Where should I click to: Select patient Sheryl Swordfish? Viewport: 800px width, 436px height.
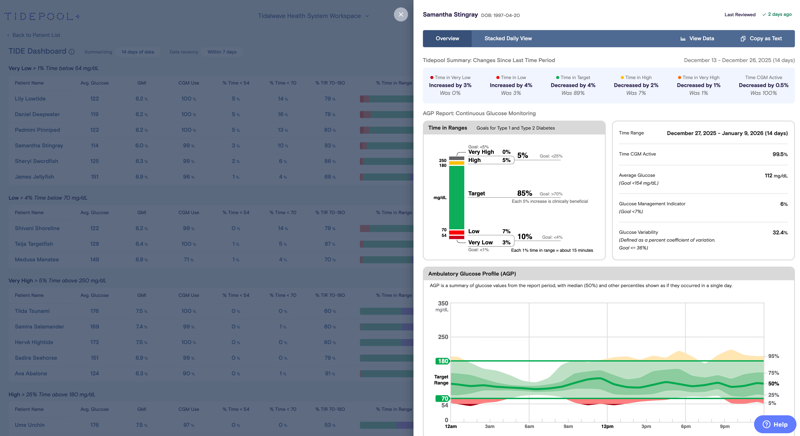36,161
